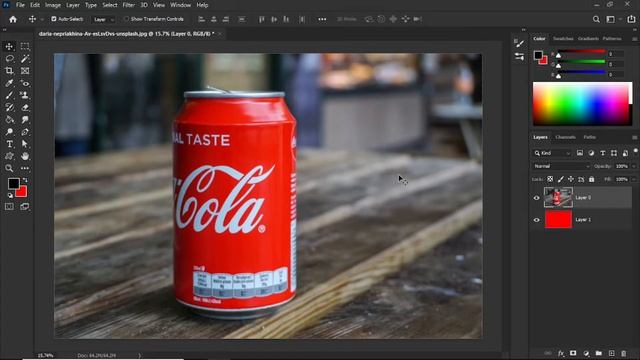Select the Brush tool

9,96
